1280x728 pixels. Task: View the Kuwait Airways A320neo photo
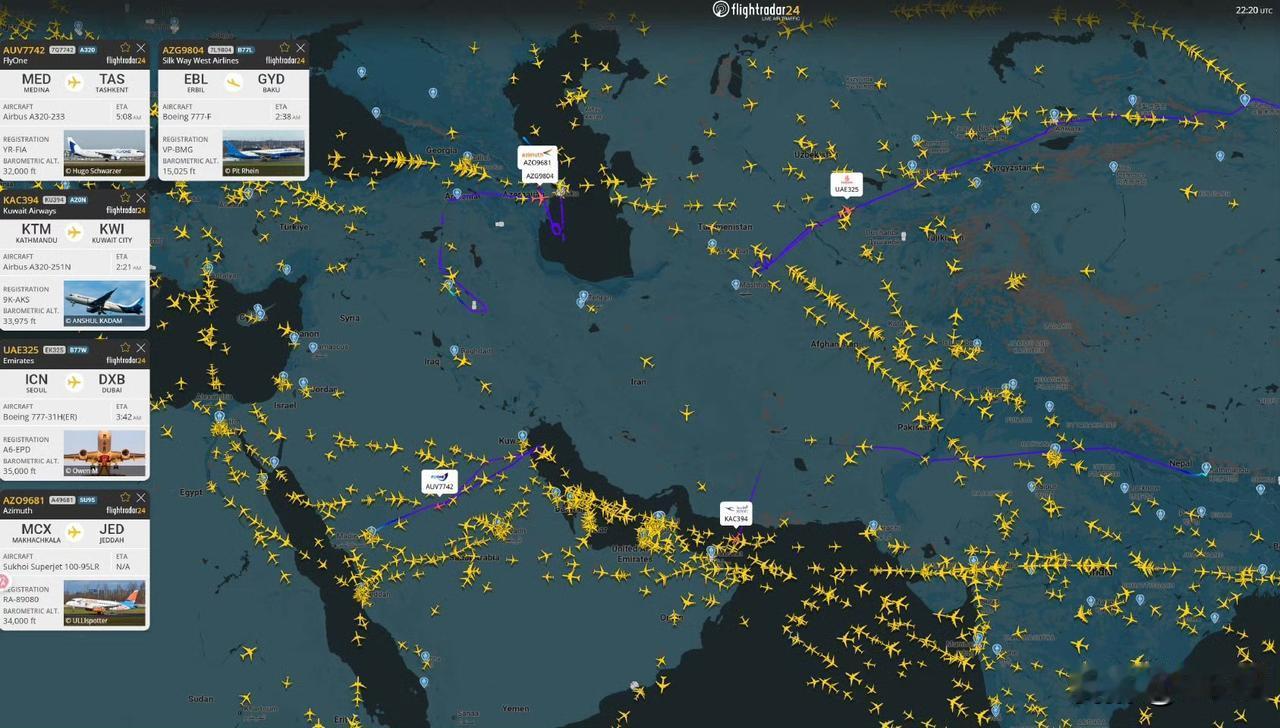[104, 303]
